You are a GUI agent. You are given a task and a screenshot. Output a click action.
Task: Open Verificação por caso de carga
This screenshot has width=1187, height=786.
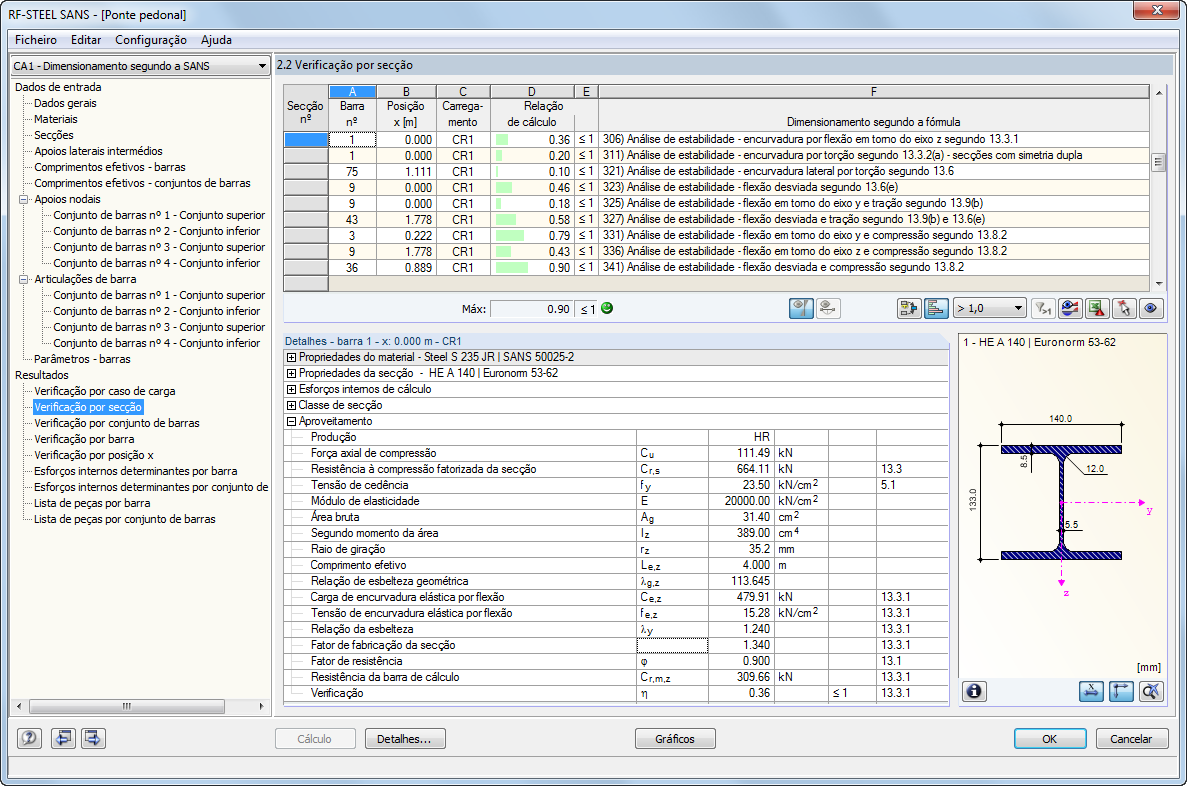tap(104, 391)
